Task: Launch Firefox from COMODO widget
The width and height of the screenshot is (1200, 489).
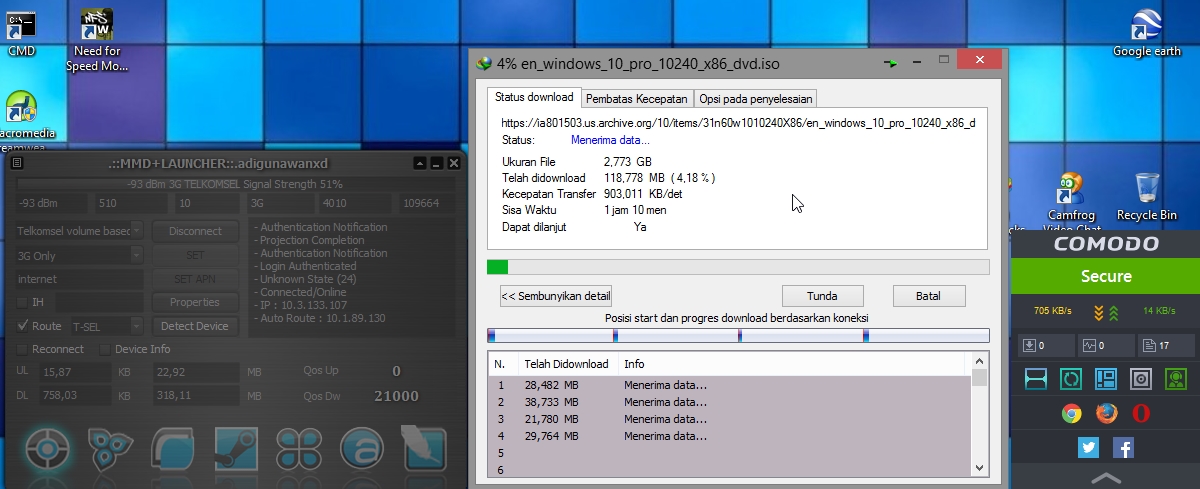Action: tap(1106, 413)
